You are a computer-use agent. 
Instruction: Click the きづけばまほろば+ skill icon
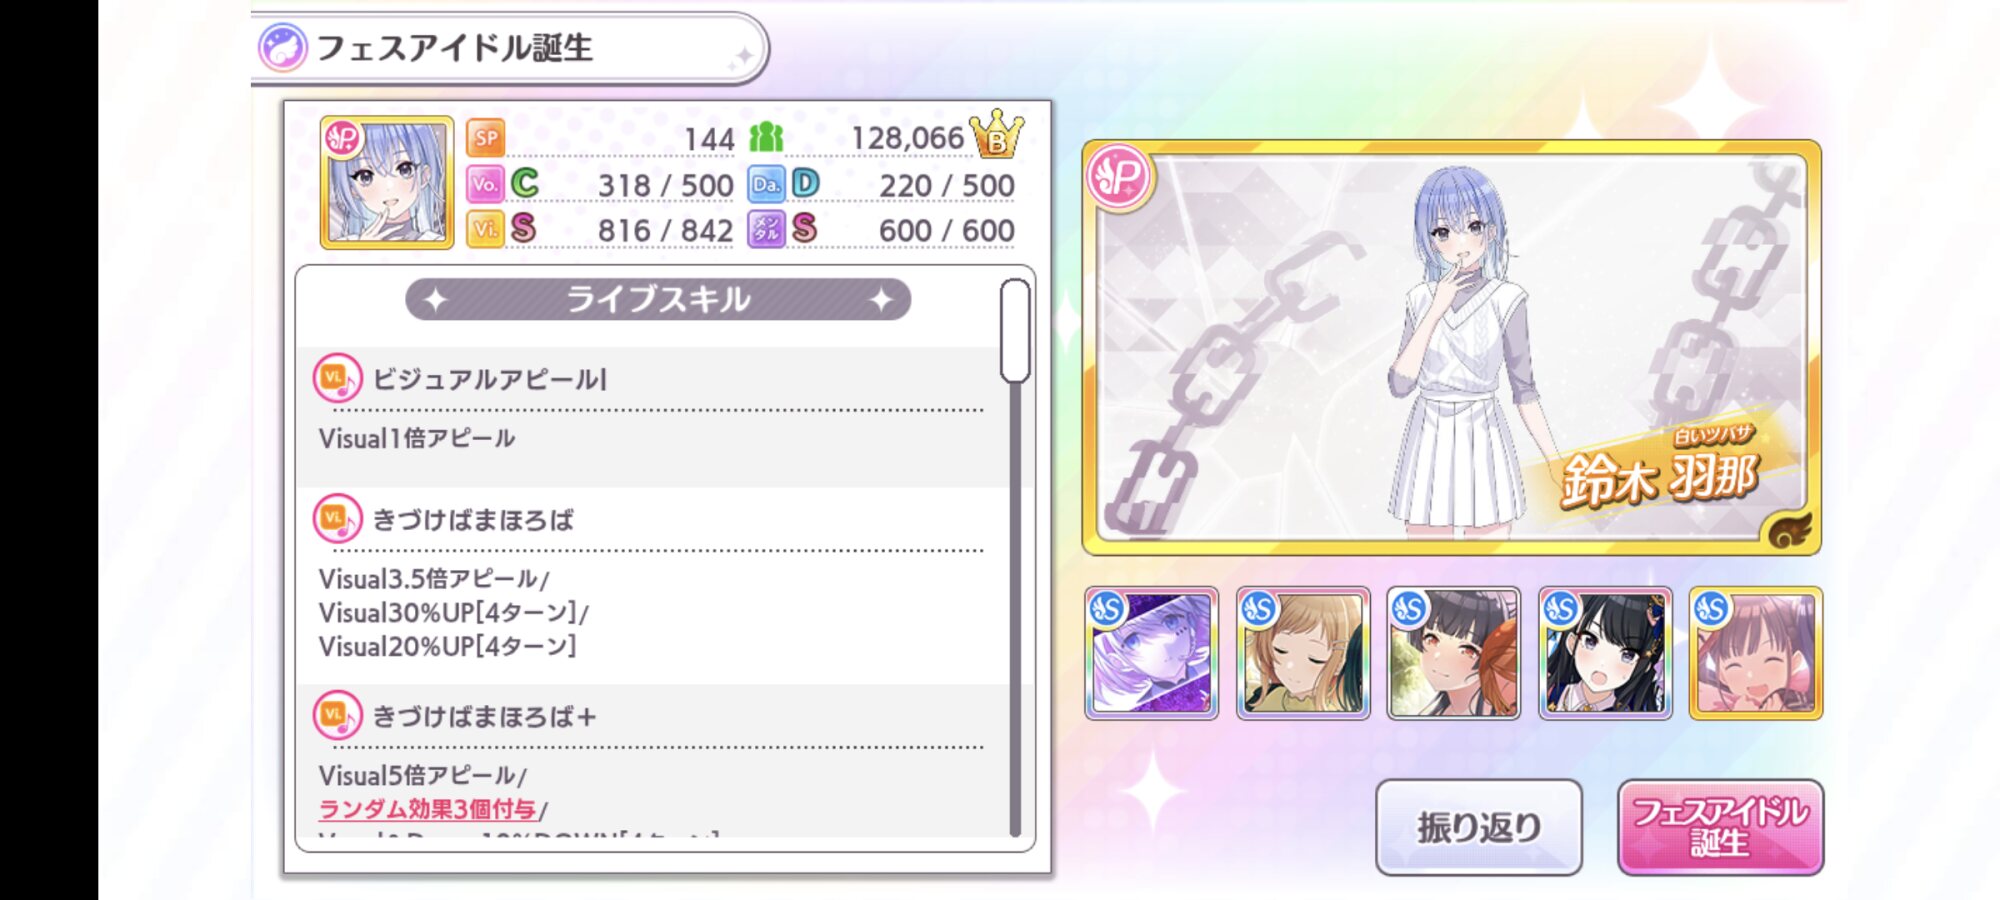tap(337, 716)
